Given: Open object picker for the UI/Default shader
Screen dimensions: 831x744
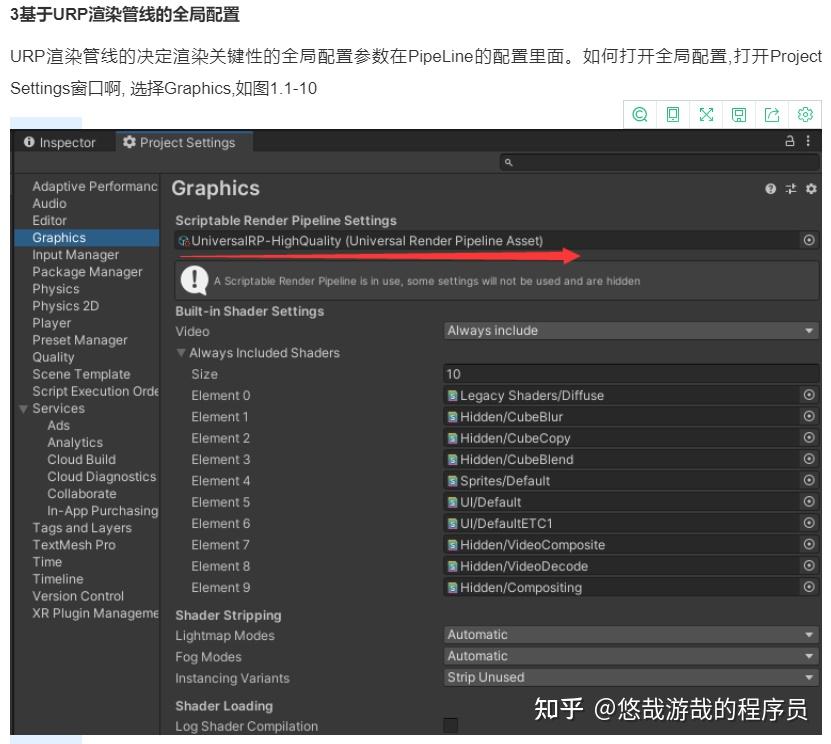Looking at the screenshot, I should pos(808,502).
